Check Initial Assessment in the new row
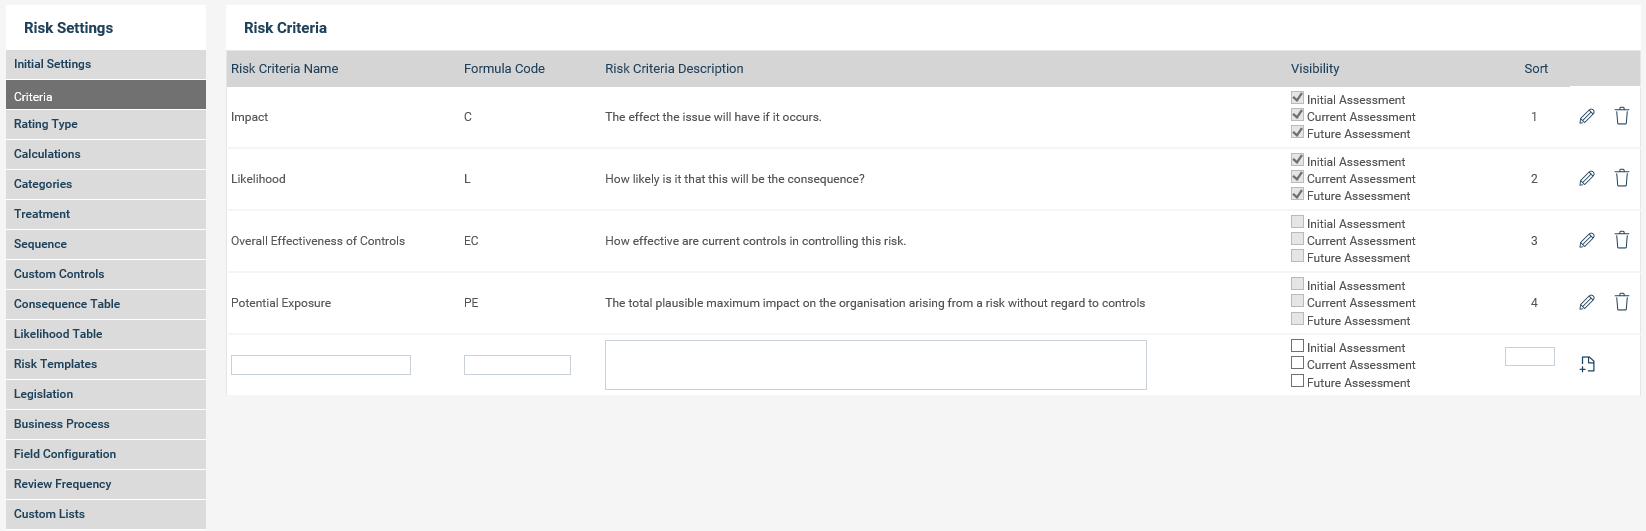The image size is (1646, 531). (x=1298, y=346)
